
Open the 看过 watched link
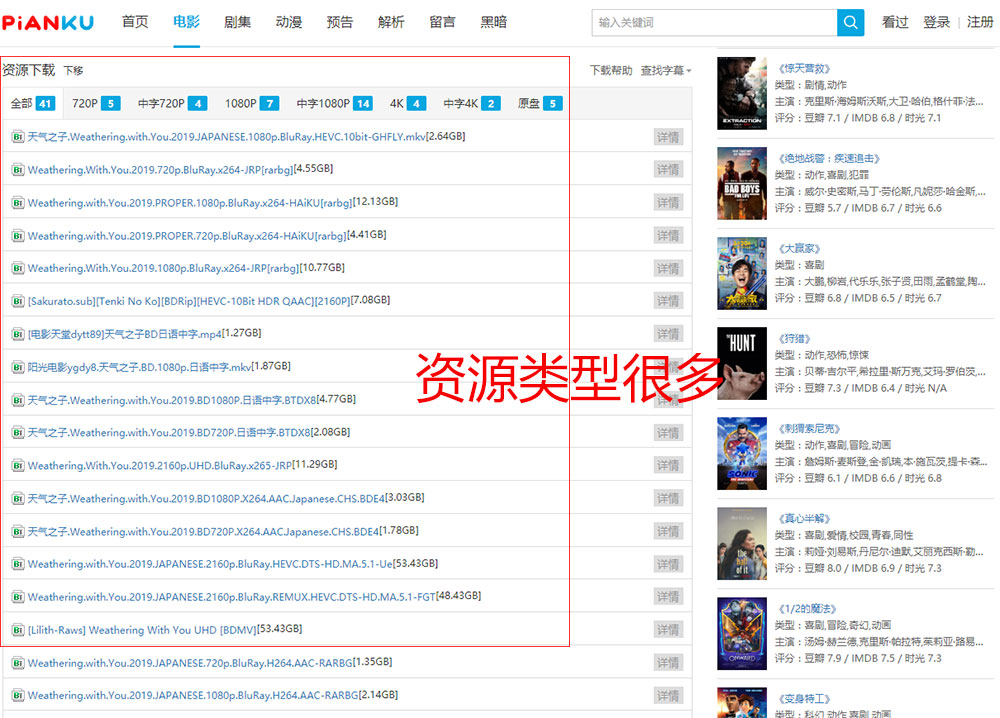click(x=895, y=22)
